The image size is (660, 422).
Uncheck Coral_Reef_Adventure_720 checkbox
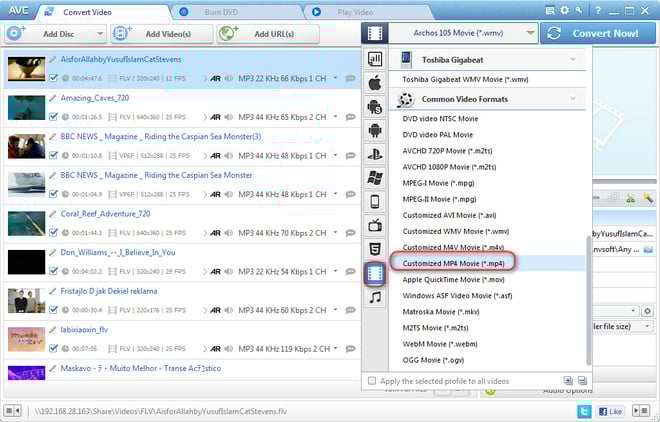tap(53, 233)
